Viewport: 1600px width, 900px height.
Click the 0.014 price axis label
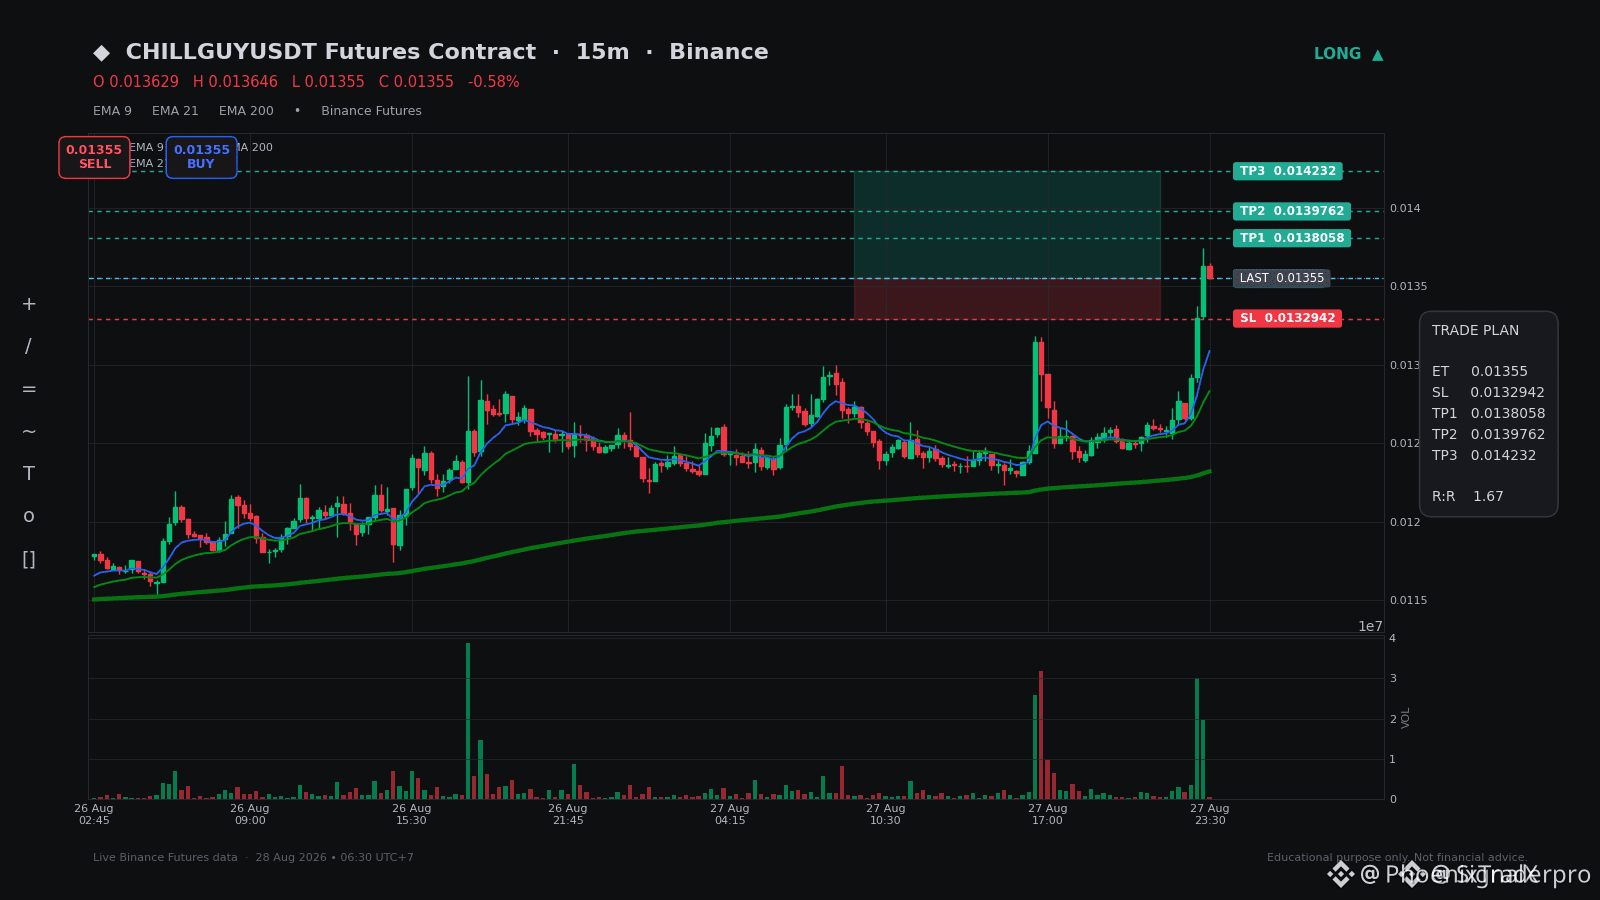tap(1405, 208)
